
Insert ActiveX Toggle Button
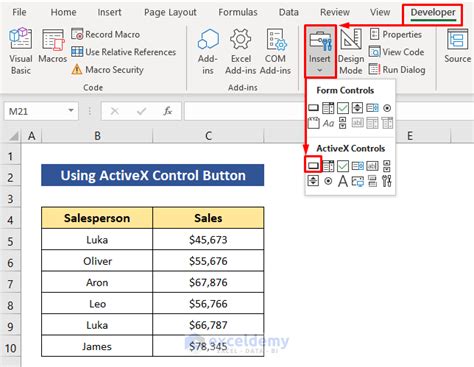click(x=372, y=181)
